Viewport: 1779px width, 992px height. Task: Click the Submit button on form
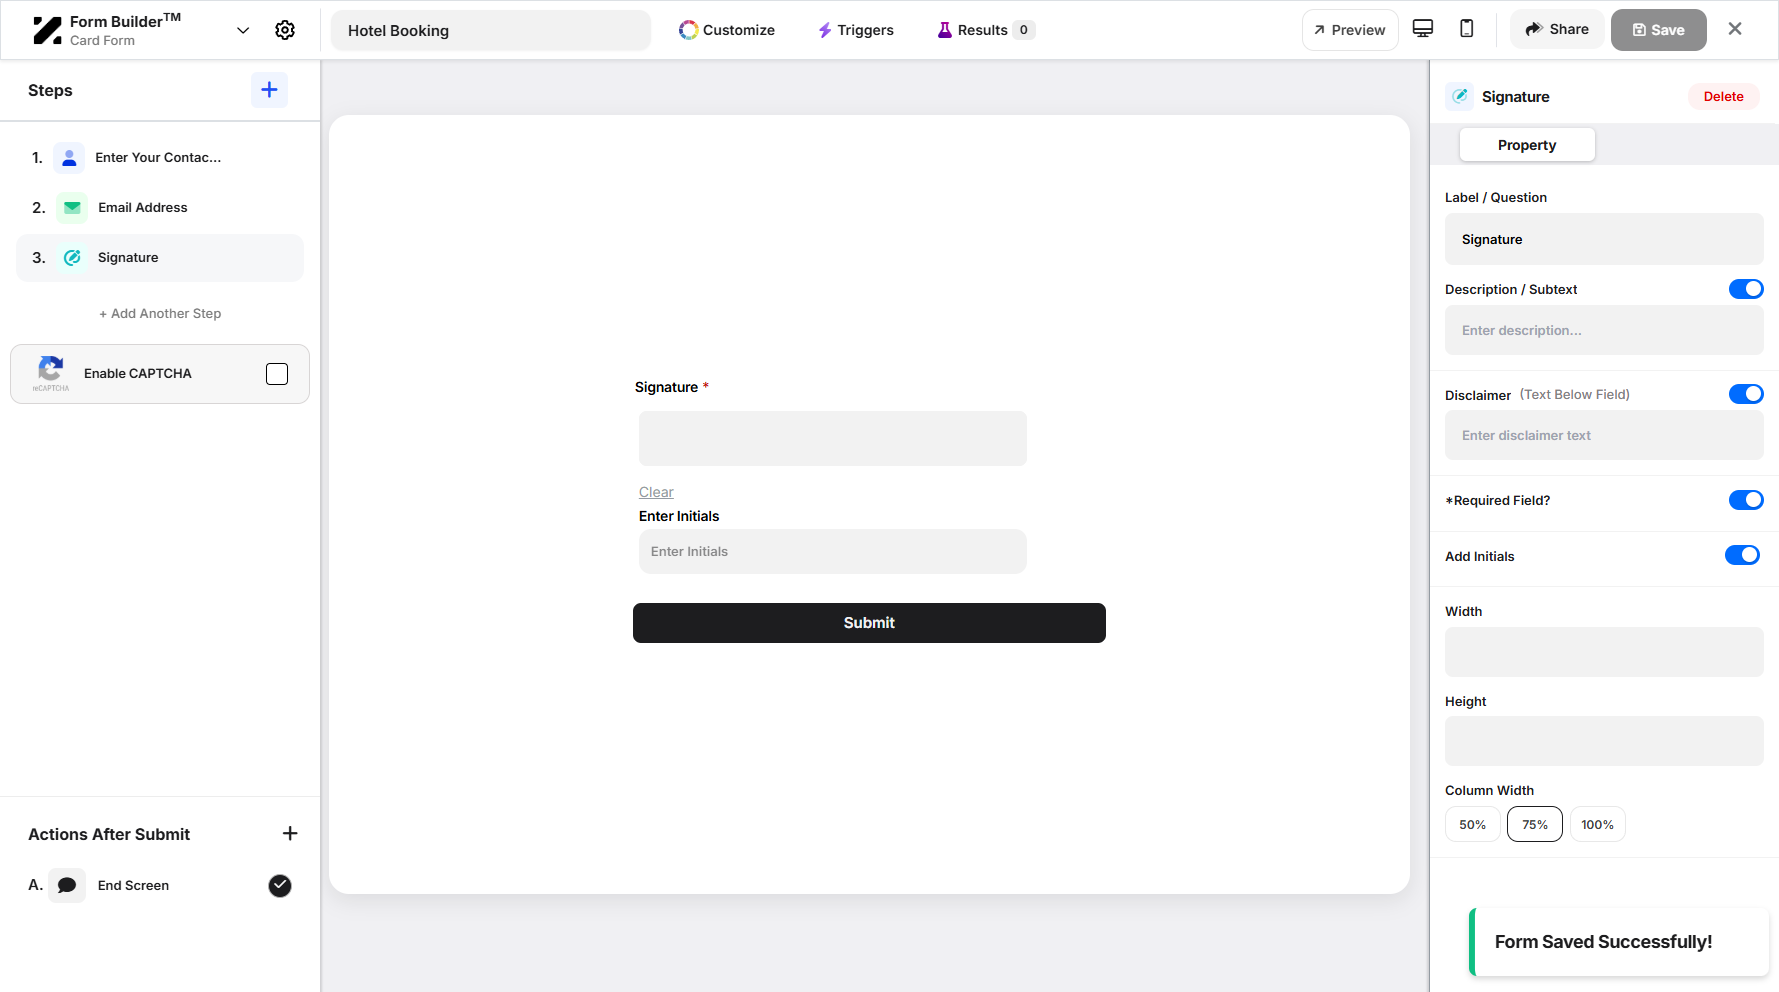pyautogui.click(x=869, y=623)
